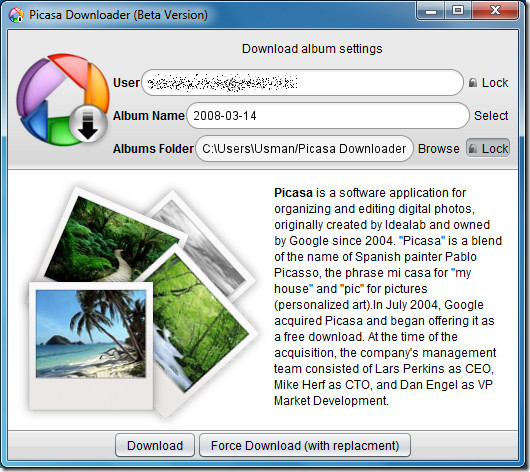Click the "Album Name" label
This screenshot has width=530, height=472.
(x=149, y=116)
